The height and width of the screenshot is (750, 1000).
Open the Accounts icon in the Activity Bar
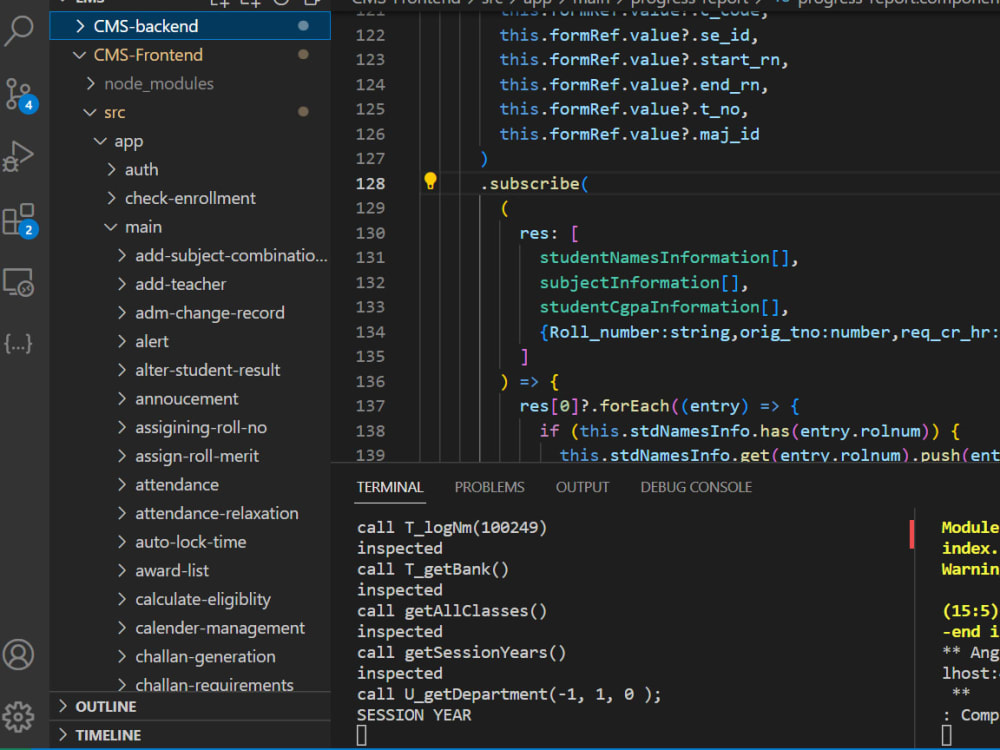click(20, 655)
